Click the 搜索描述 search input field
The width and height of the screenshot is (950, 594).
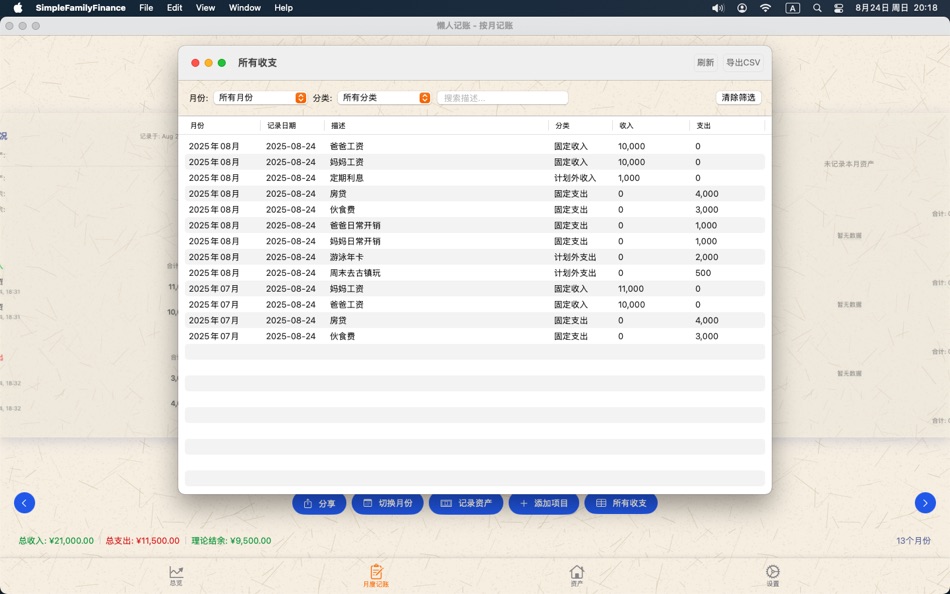[x=502, y=97]
